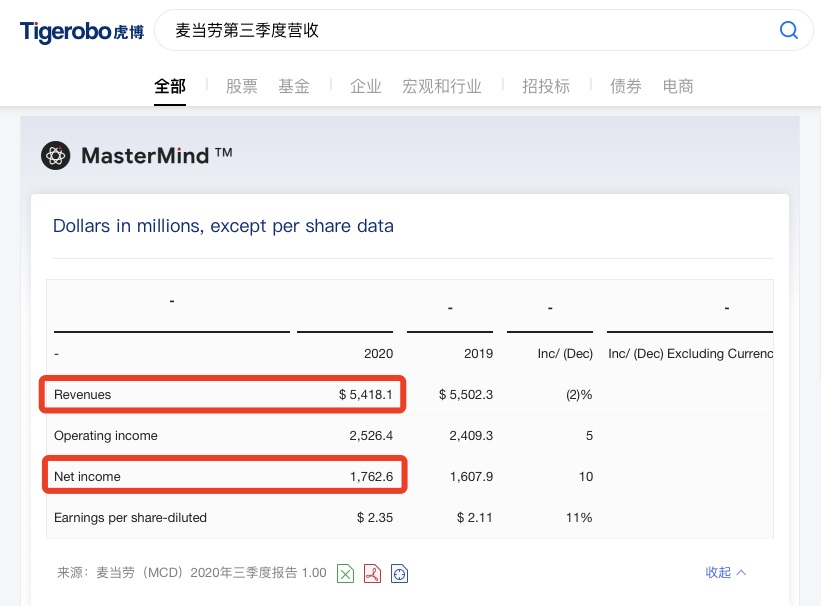Click the (2)% revenue change cell
This screenshot has height=606, width=821.
coord(579,394)
